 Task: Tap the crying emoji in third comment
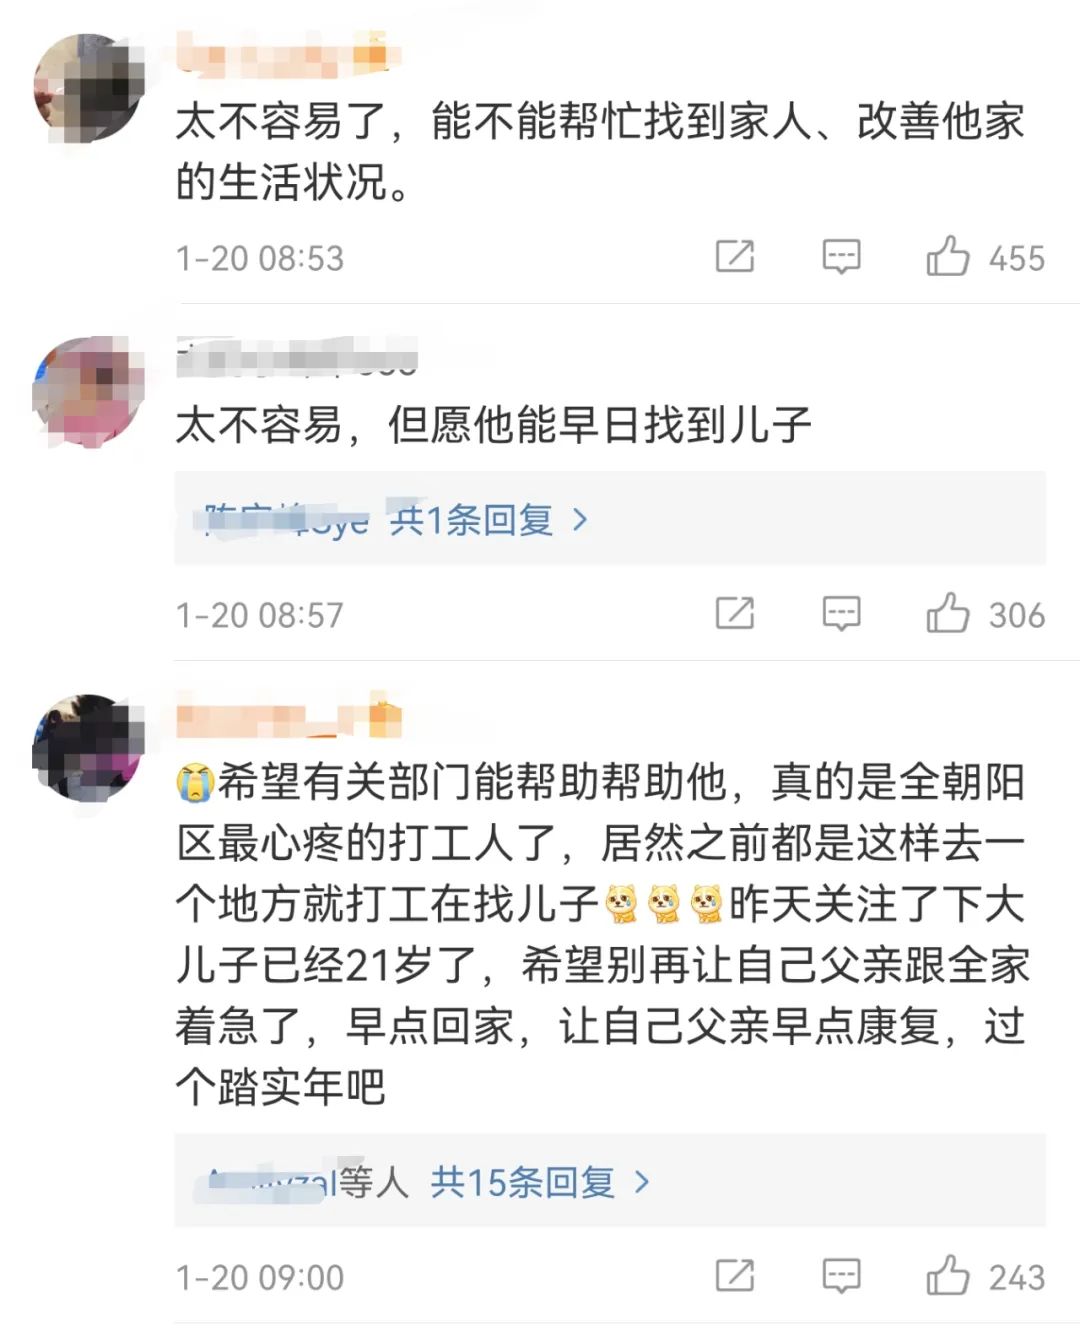coord(195,782)
